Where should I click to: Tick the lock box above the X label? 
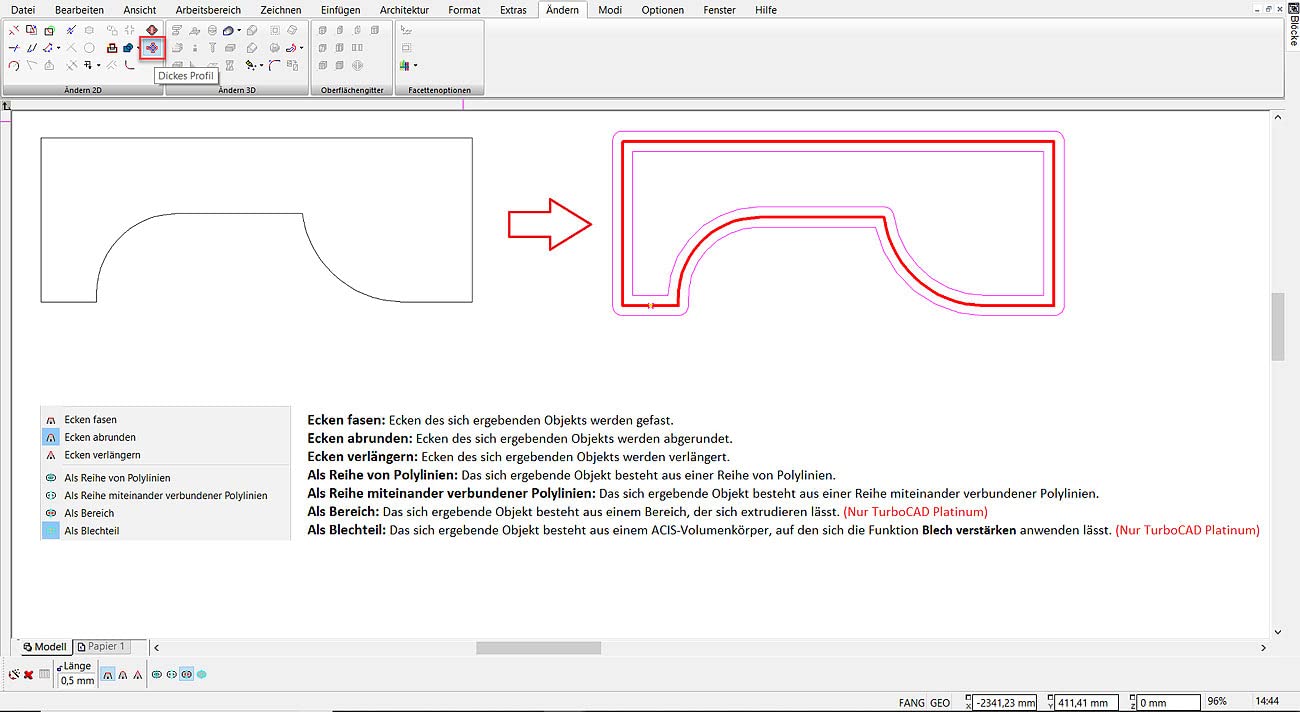968,697
